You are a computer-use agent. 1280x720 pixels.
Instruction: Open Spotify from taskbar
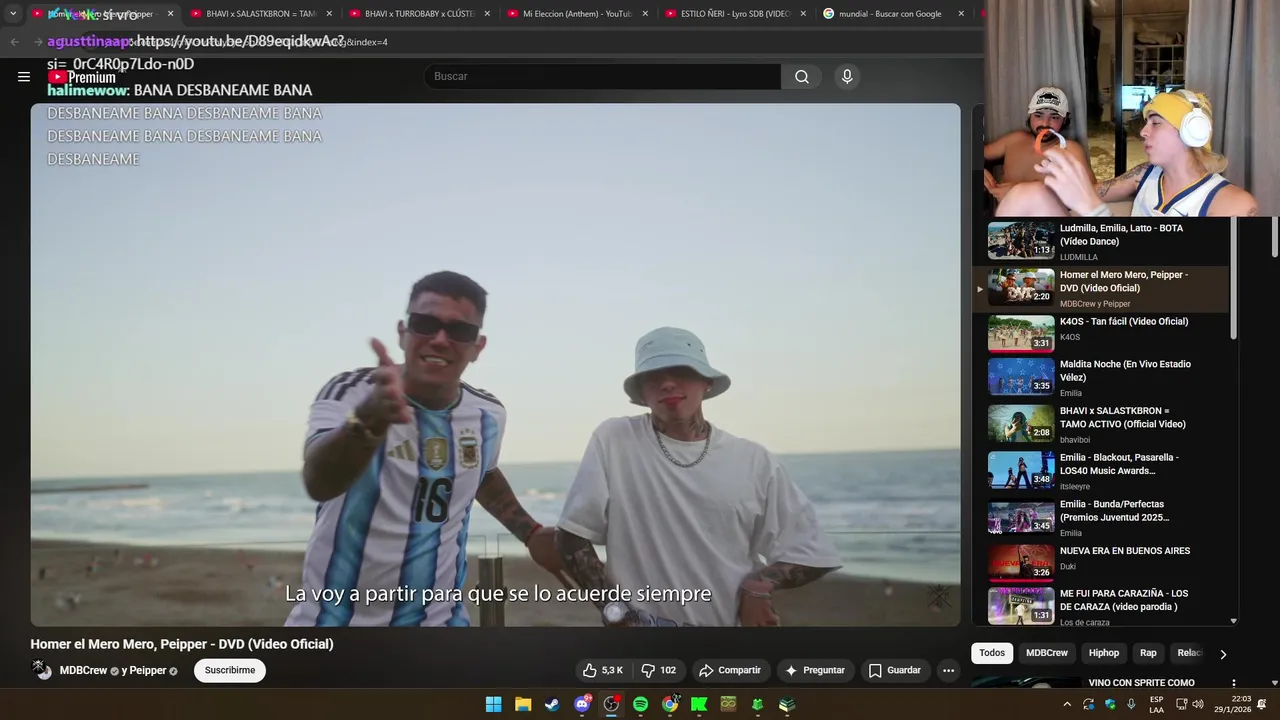coord(641,704)
